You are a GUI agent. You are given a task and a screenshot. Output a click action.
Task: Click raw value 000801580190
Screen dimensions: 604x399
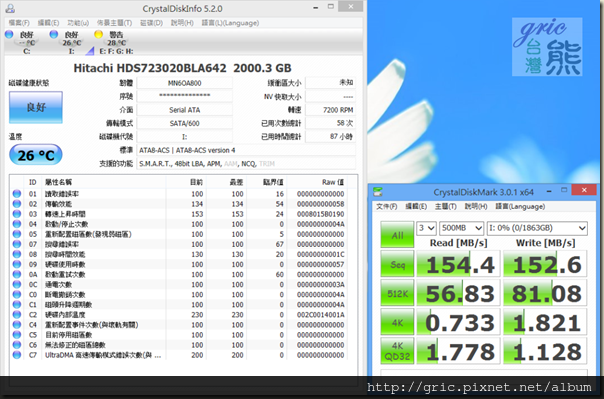[320, 214]
